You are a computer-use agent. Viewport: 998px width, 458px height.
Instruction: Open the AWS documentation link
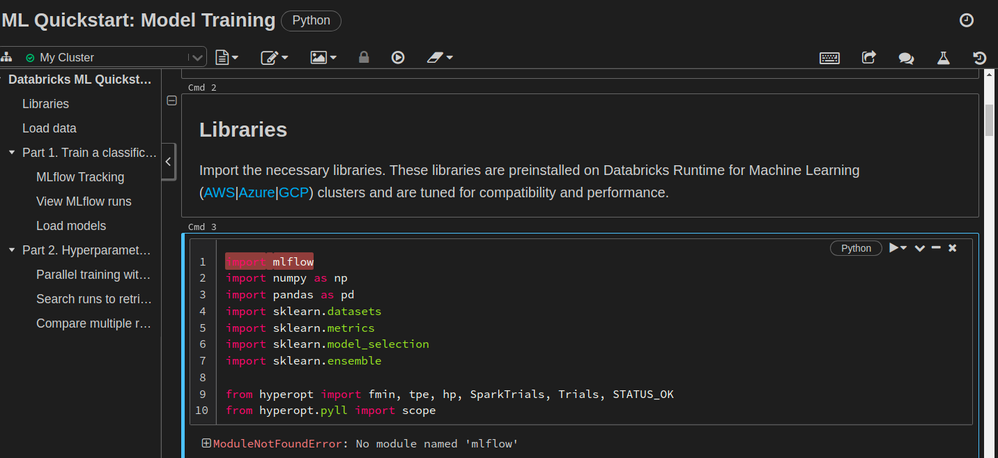point(219,192)
